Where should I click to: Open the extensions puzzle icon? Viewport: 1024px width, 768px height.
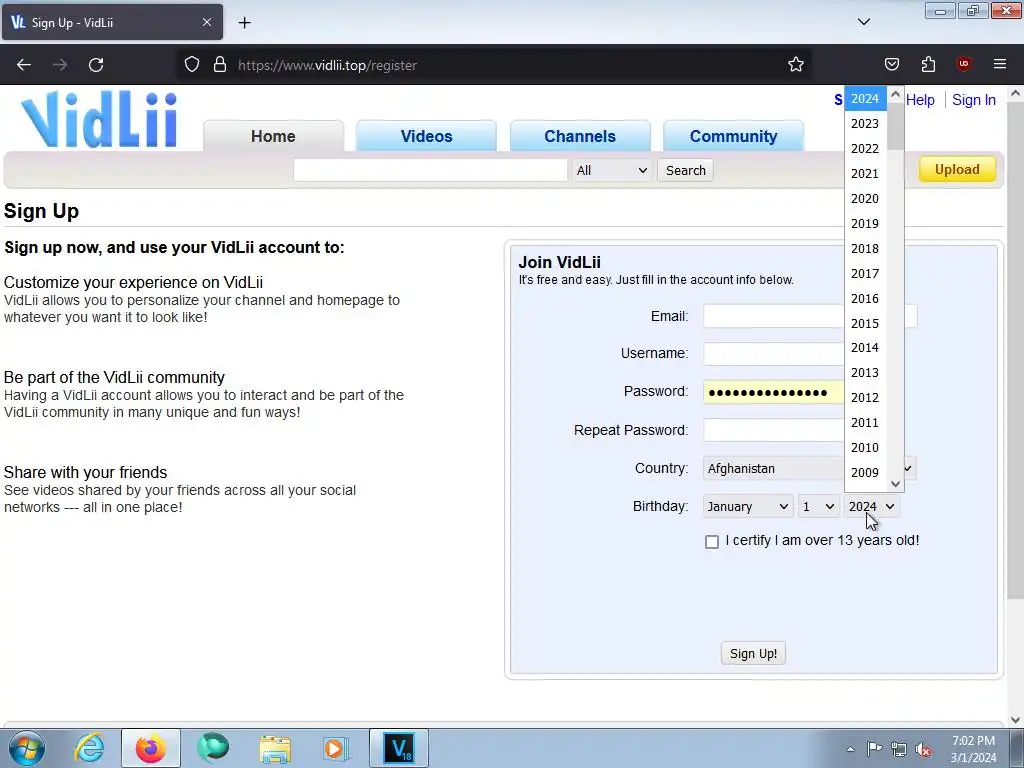click(928, 64)
